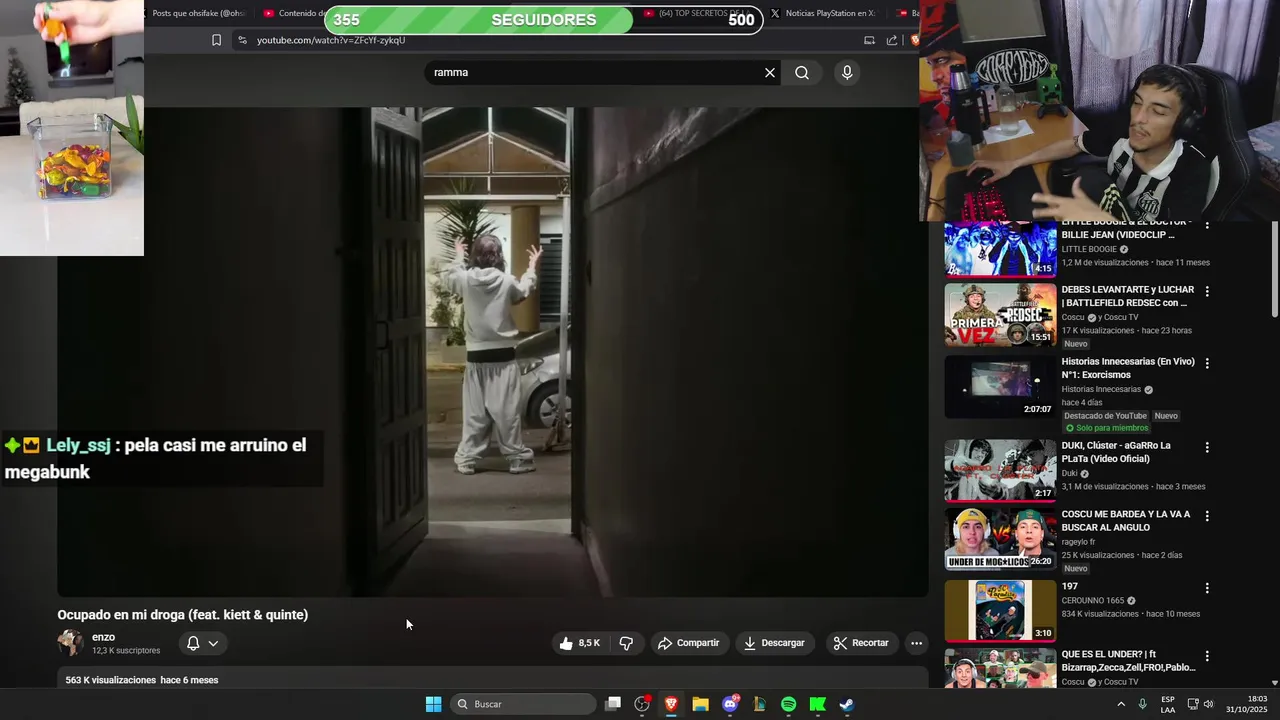Image resolution: width=1280 pixels, height=720 pixels.
Task: Expand description at '563 K visualizaciones'
Action: click(142, 680)
